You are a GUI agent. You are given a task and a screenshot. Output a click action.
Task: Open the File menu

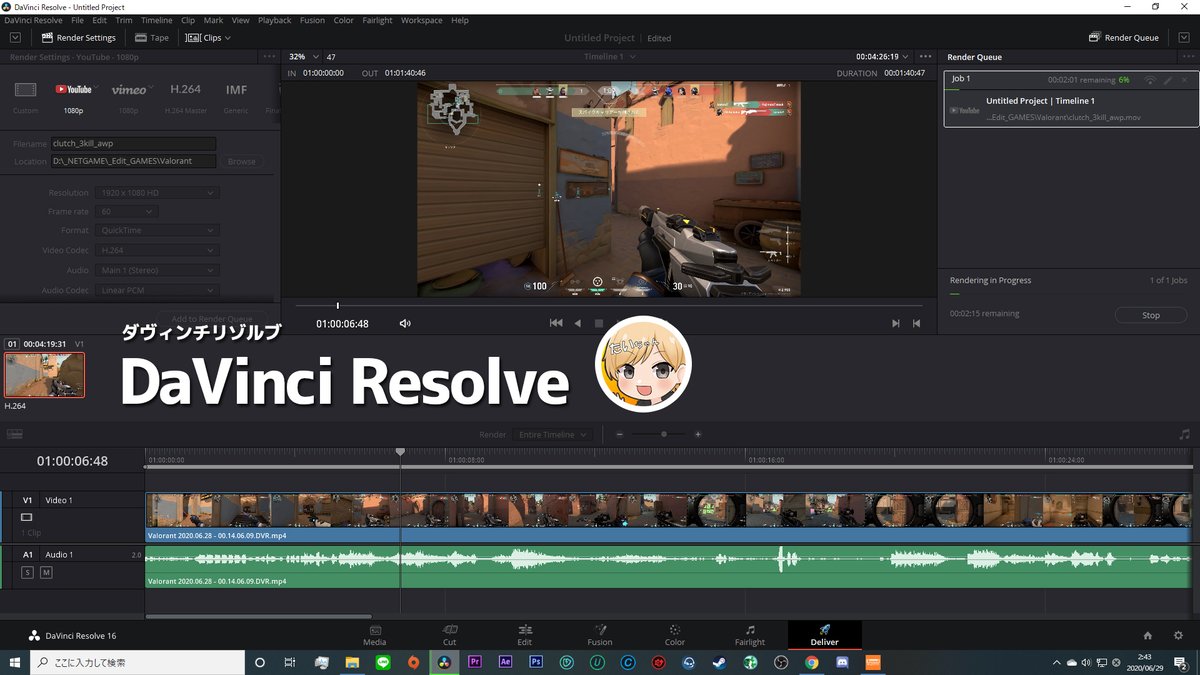click(x=77, y=20)
